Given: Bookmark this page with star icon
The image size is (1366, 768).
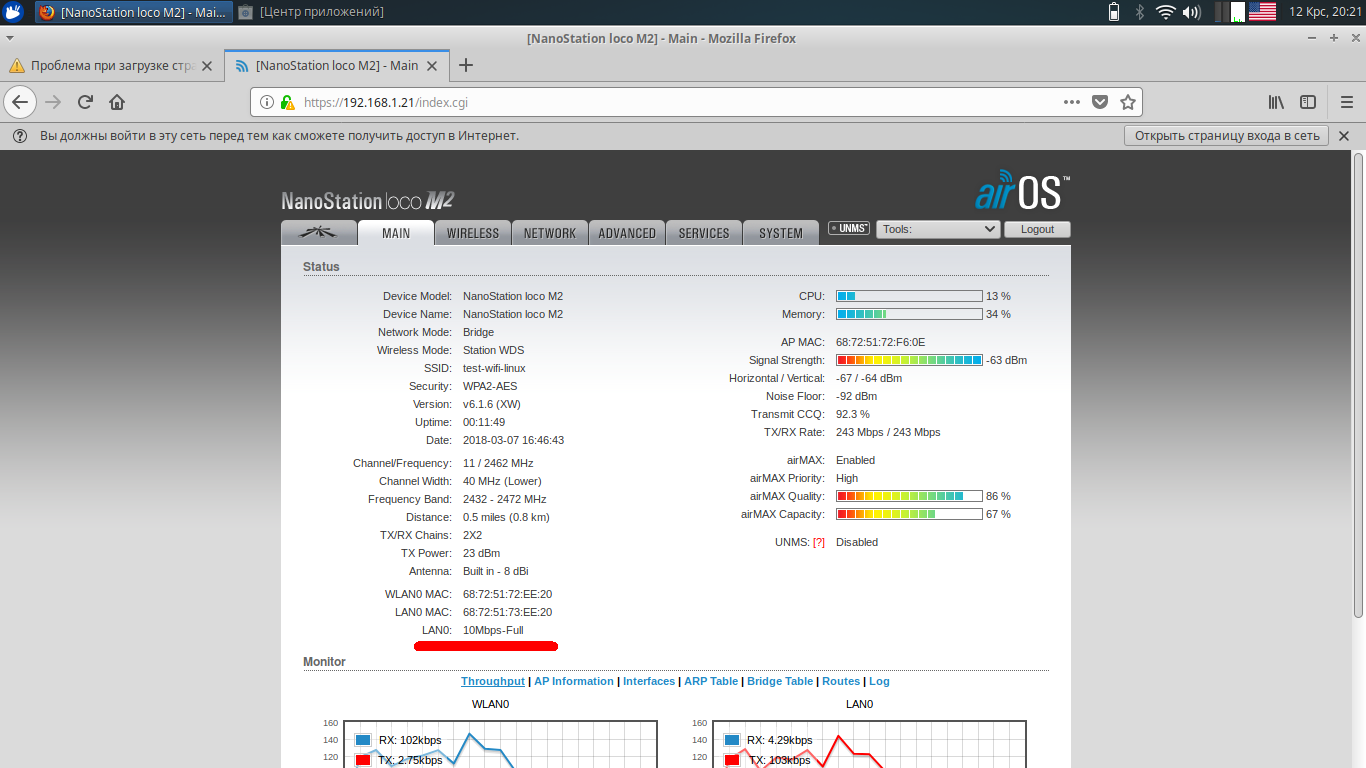Looking at the screenshot, I should point(1128,102).
